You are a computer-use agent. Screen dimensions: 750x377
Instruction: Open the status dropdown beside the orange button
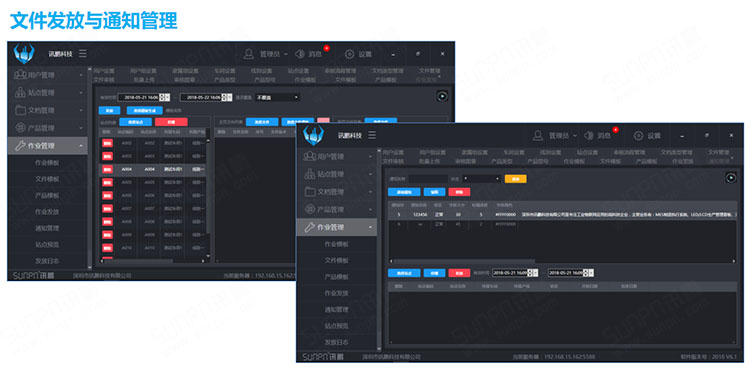pyautogui.click(x=481, y=178)
